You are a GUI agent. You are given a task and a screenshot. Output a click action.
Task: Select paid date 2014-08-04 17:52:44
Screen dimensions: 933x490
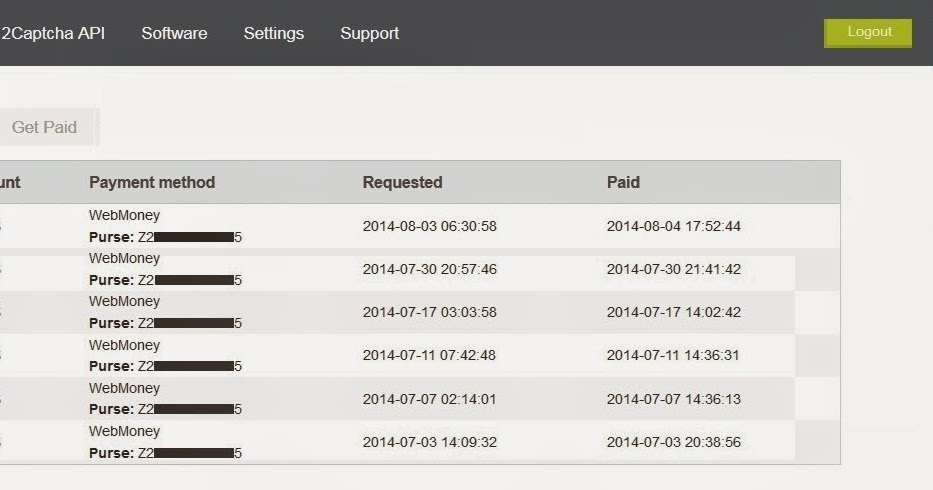click(x=673, y=226)
